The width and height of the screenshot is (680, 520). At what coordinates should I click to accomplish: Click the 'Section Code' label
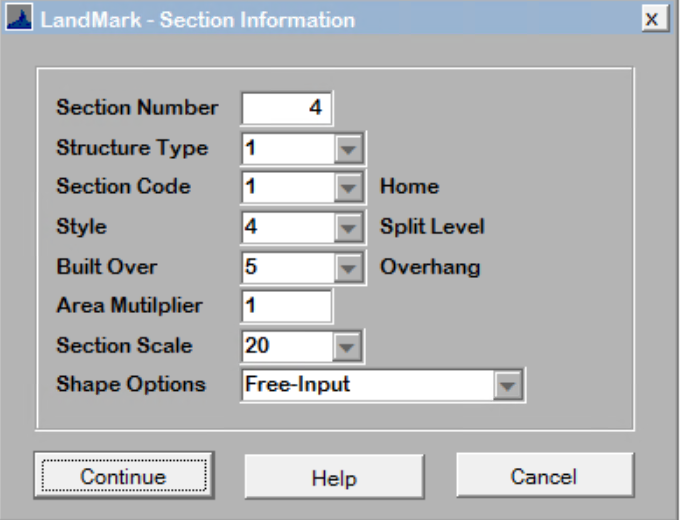pos(124,186)
